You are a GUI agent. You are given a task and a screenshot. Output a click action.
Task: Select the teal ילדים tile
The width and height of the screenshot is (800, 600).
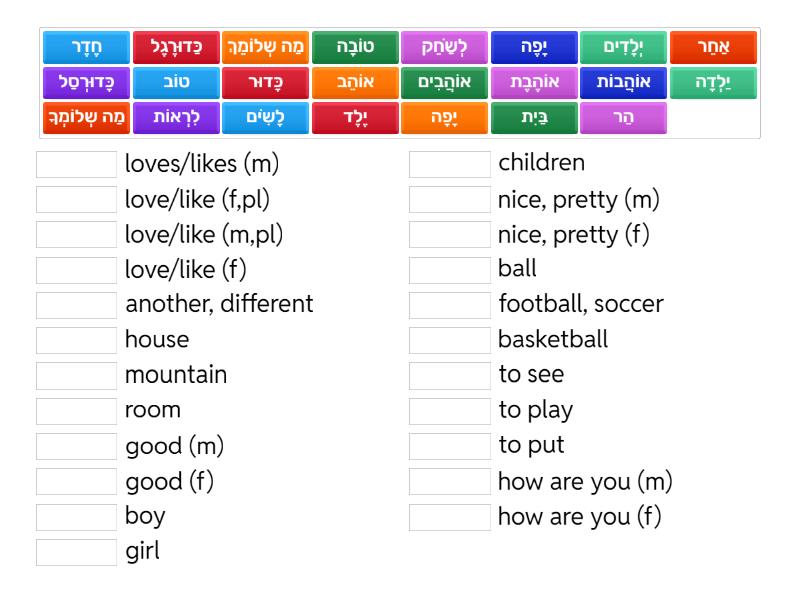tap(623, 47)
